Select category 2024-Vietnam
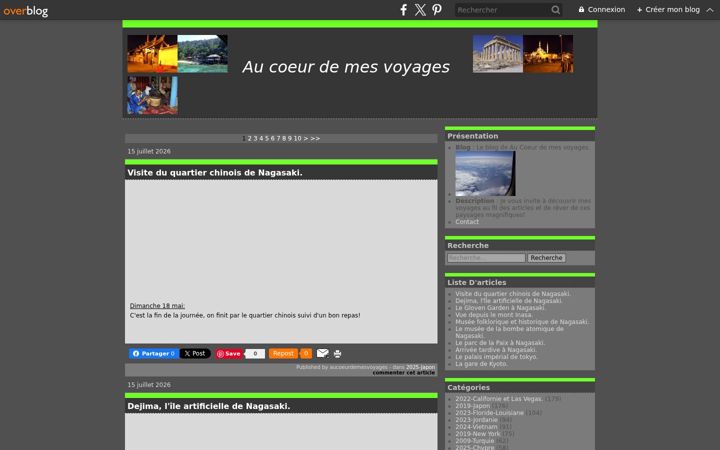 pos(476,427)
